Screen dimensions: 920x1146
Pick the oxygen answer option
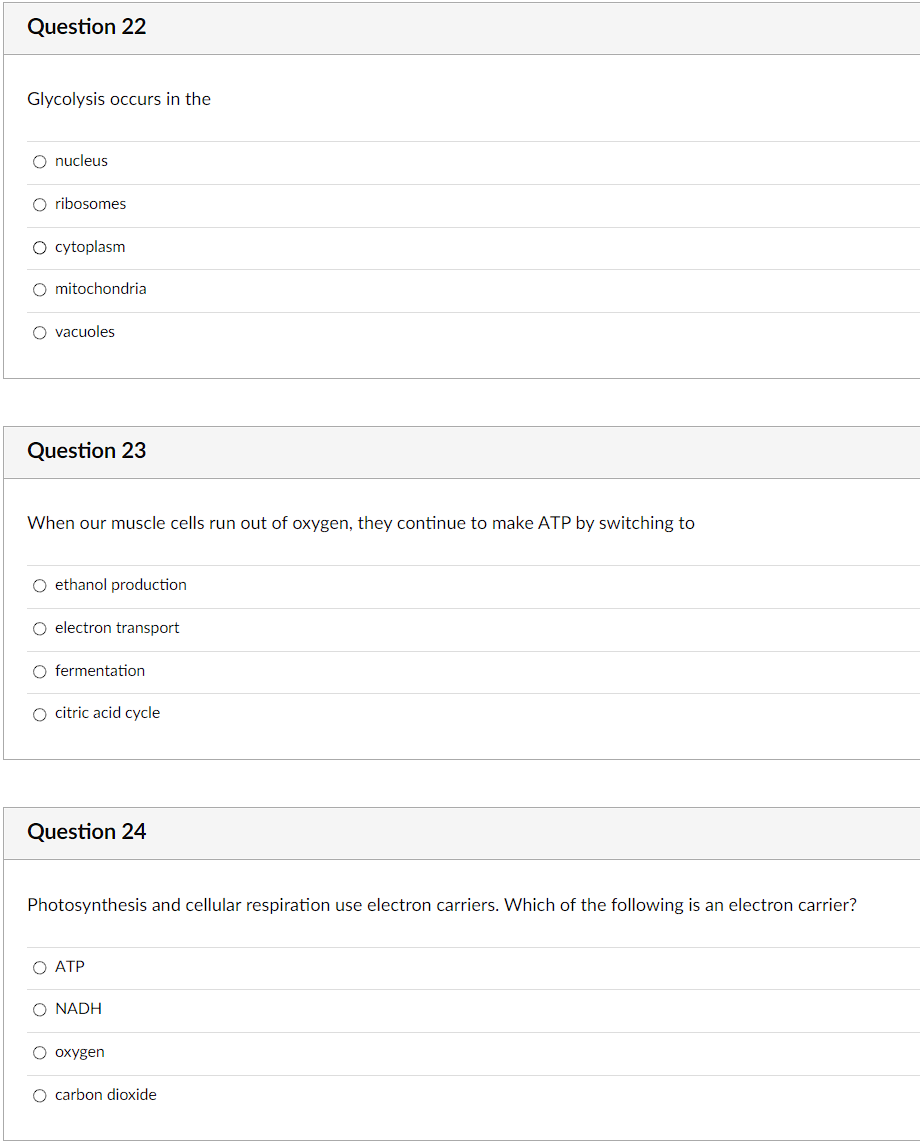[39, 1052]
